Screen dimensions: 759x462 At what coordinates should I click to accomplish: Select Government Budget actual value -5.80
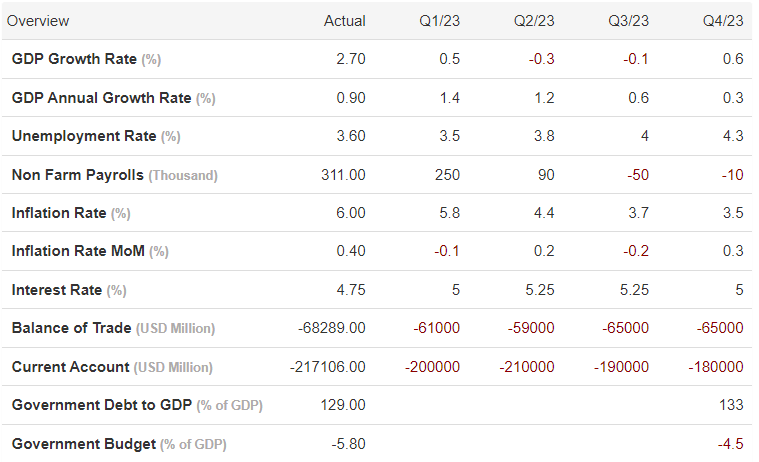click(x=349, y=444)
